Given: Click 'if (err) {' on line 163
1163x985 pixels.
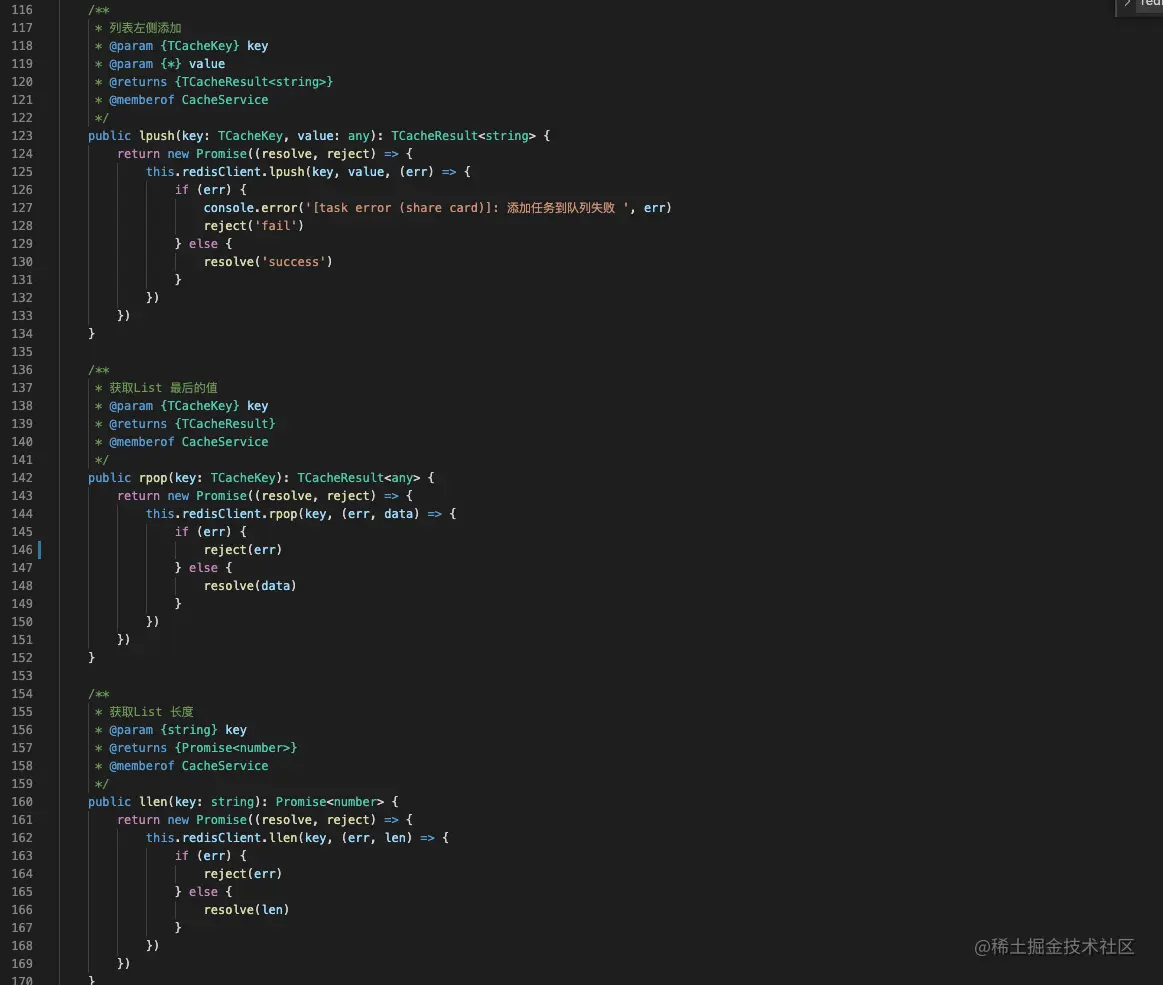Looking at the screenshot, I should tap(211, 856).
